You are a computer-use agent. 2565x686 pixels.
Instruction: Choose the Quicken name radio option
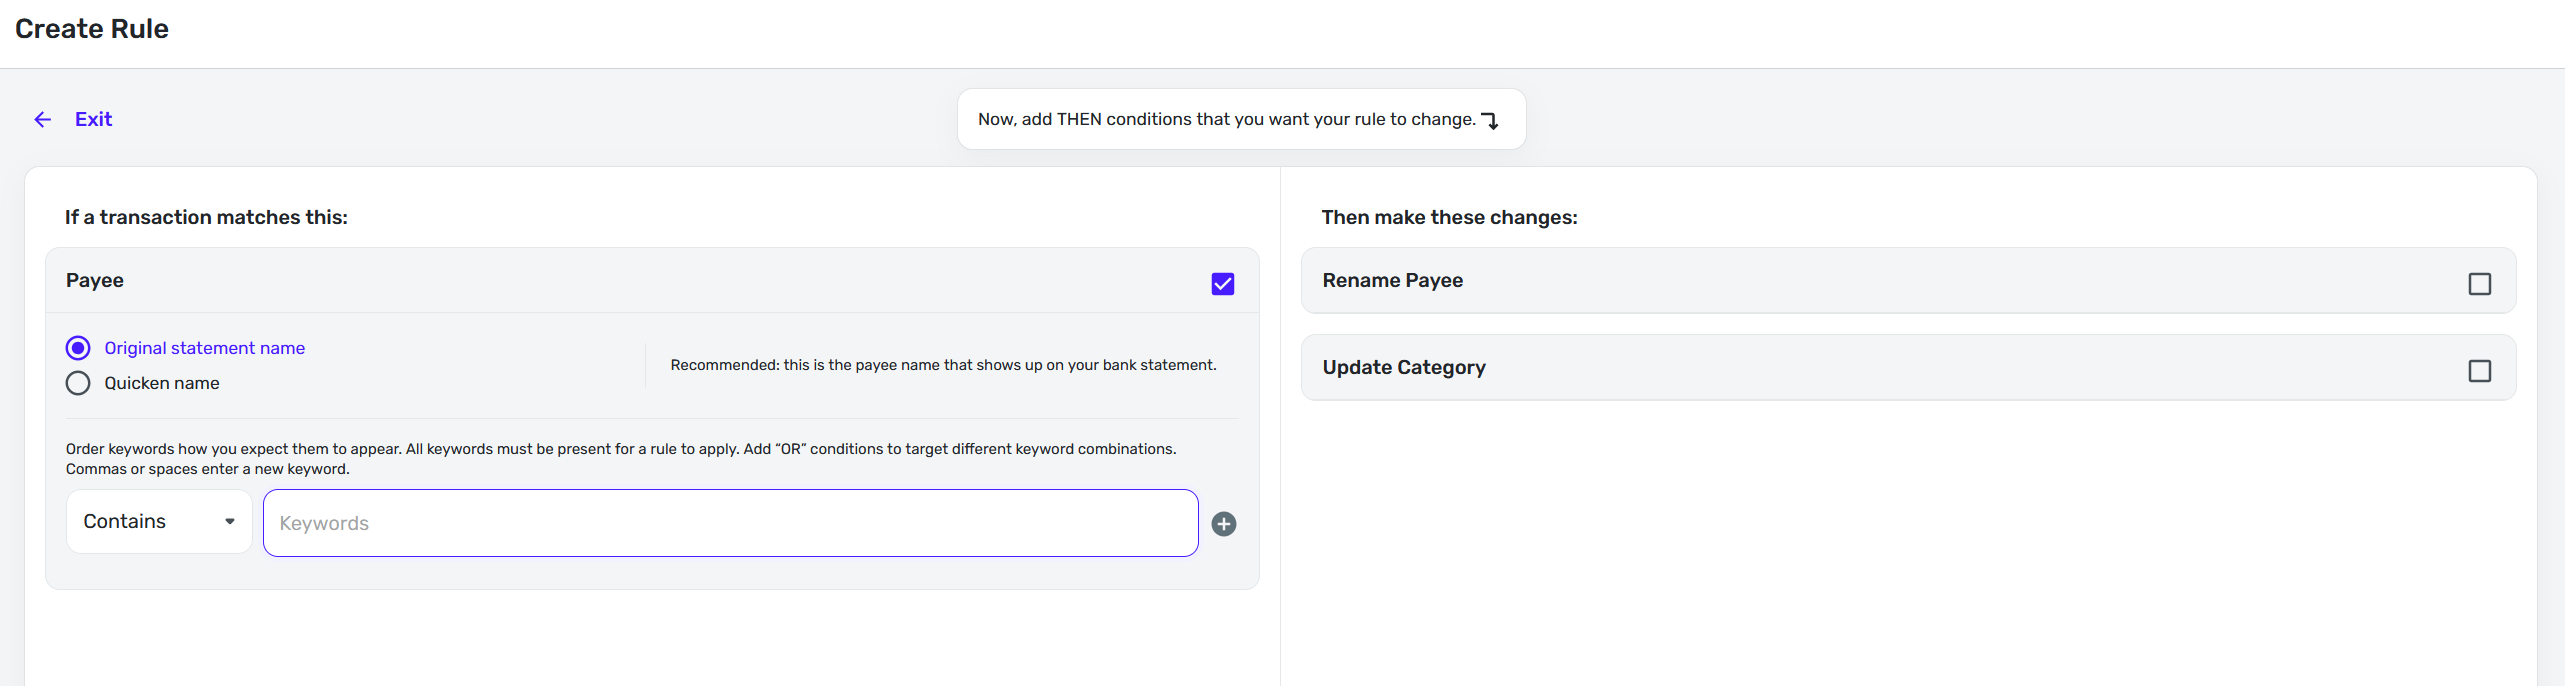(x=78, y=383)
